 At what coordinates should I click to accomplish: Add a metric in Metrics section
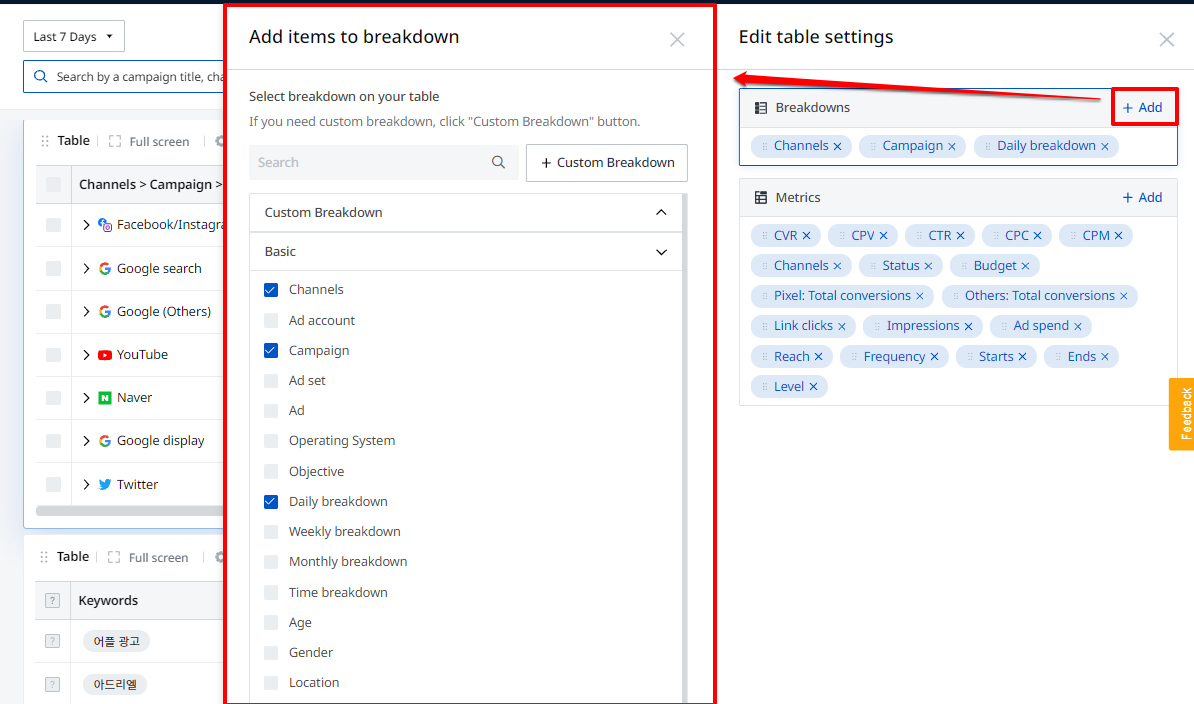click(x=1142, y=197)
